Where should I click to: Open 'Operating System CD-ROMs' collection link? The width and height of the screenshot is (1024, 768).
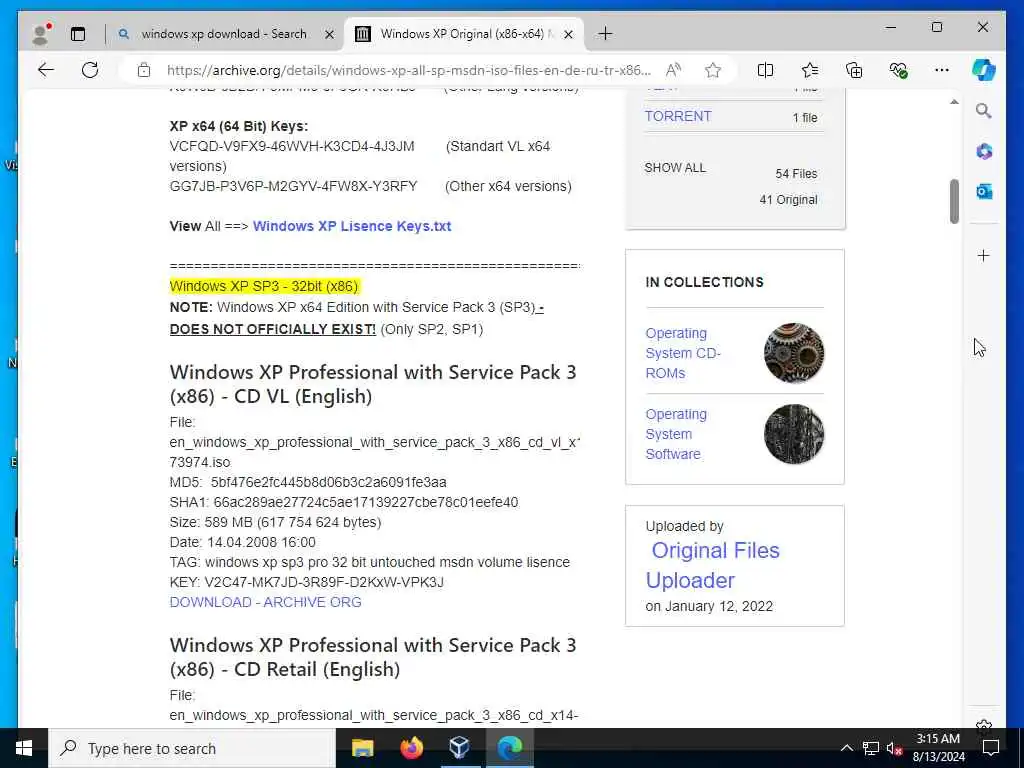(x=683, y=353)
